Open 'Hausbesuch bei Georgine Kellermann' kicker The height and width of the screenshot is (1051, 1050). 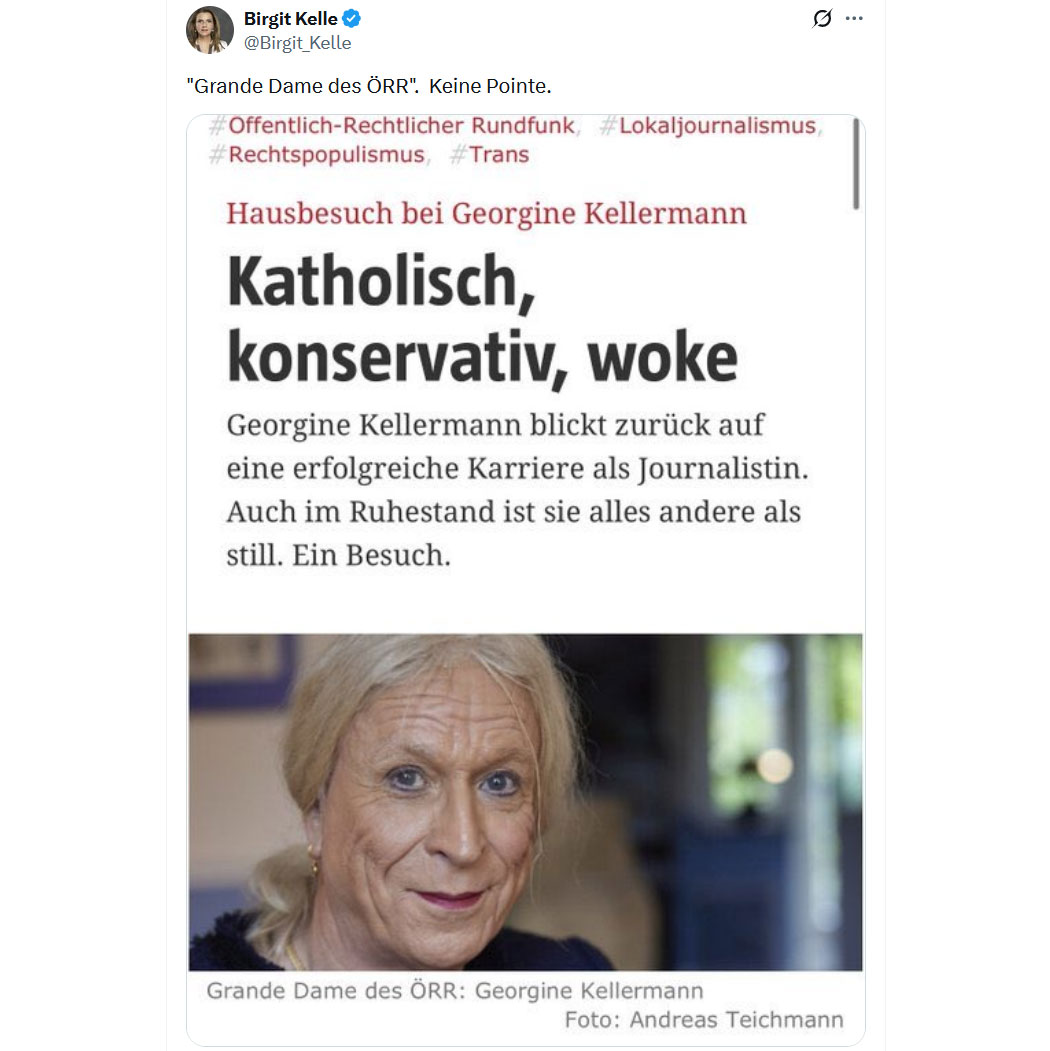[x=486, y=213]
